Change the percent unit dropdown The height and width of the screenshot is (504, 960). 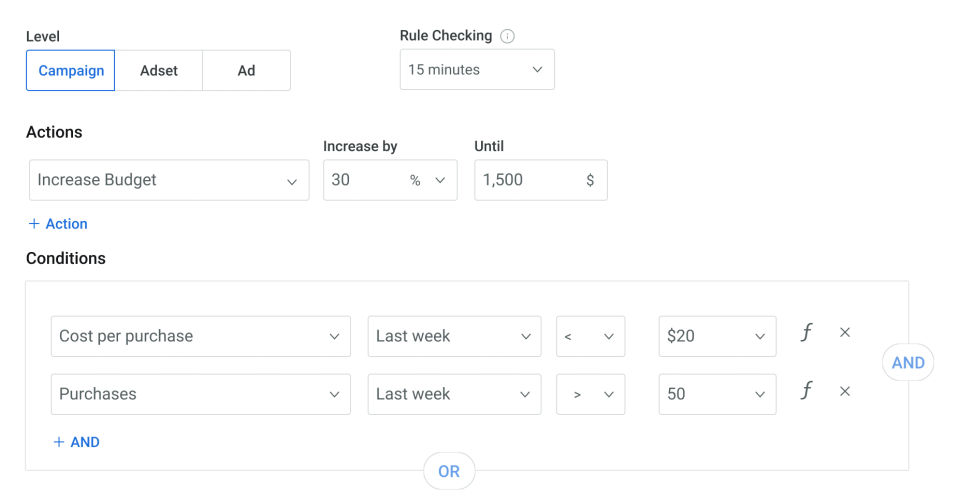427,181
